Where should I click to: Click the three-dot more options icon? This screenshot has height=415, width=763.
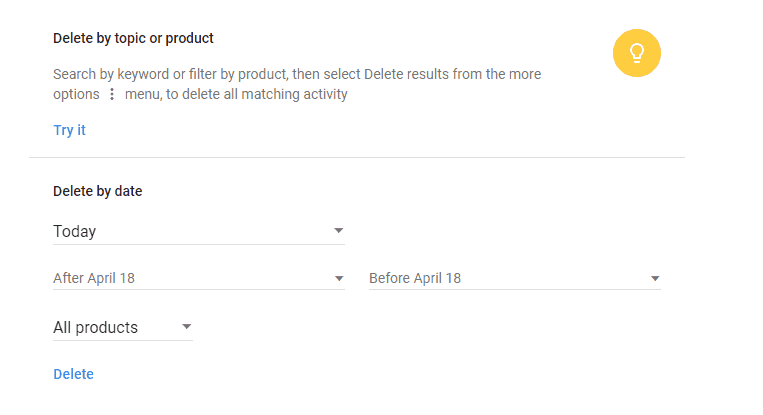point(112,94)
